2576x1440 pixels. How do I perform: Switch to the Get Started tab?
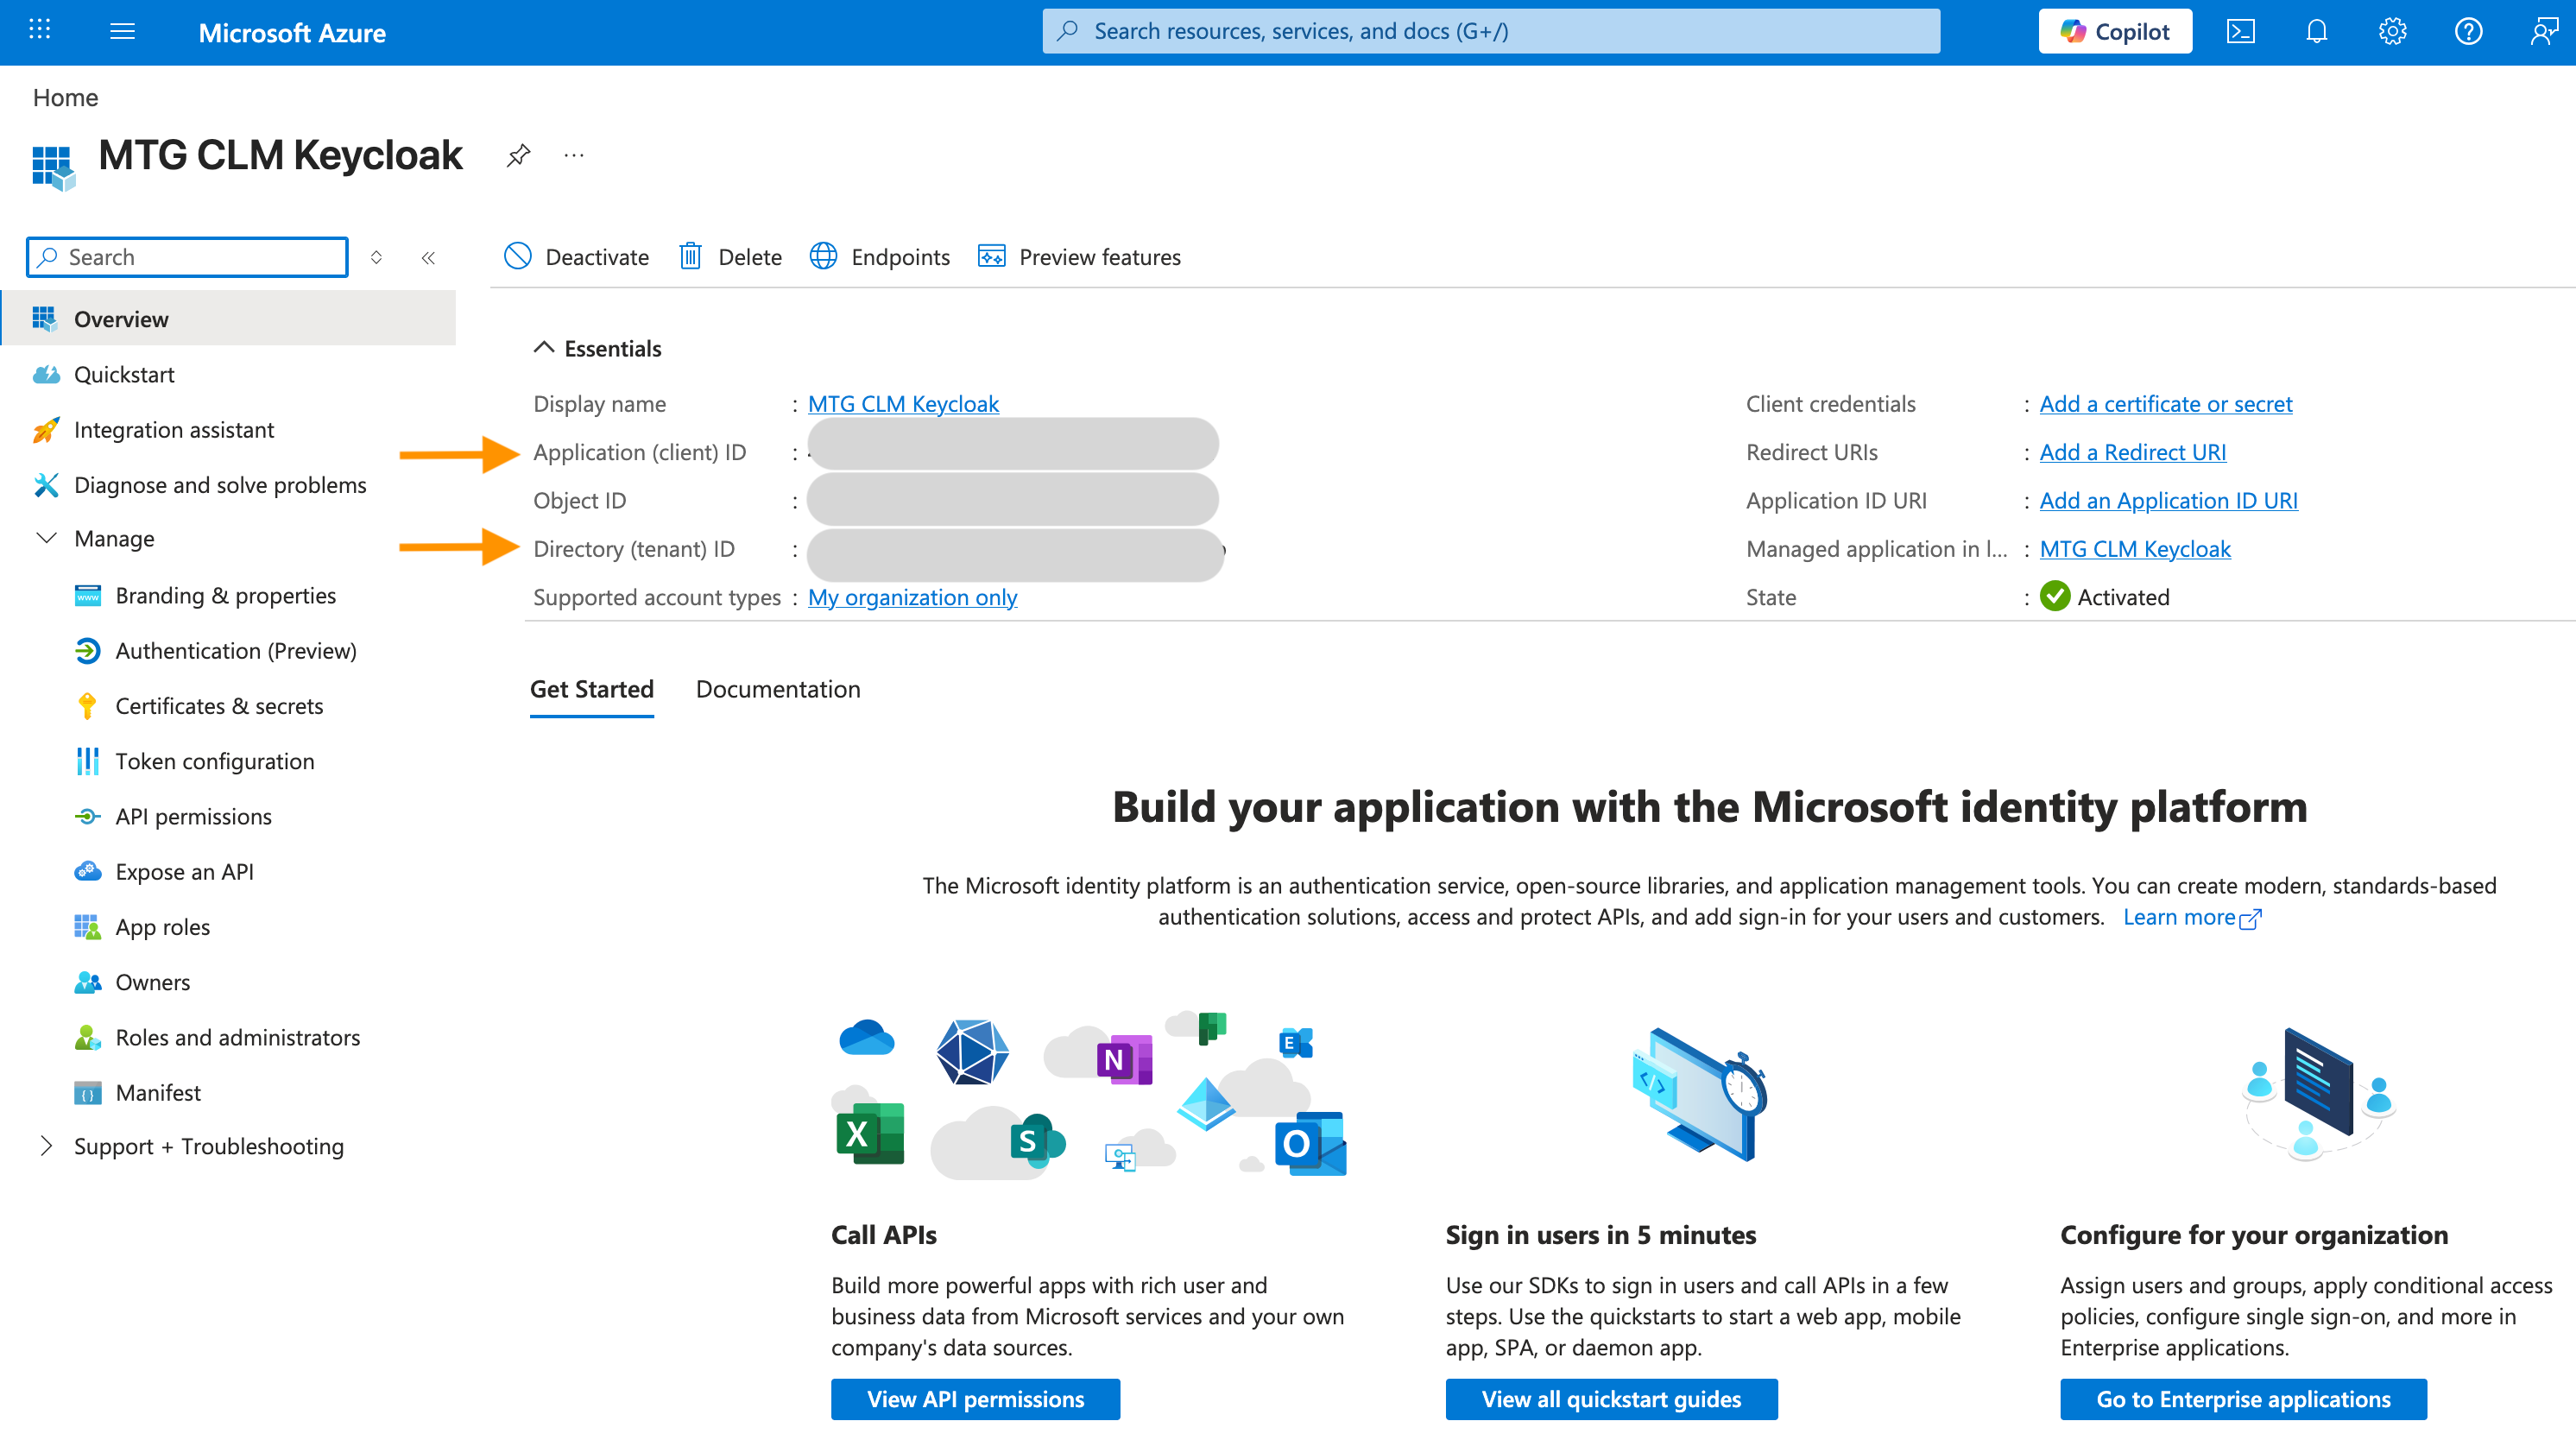pyautogui.click(x=592, y=690)
